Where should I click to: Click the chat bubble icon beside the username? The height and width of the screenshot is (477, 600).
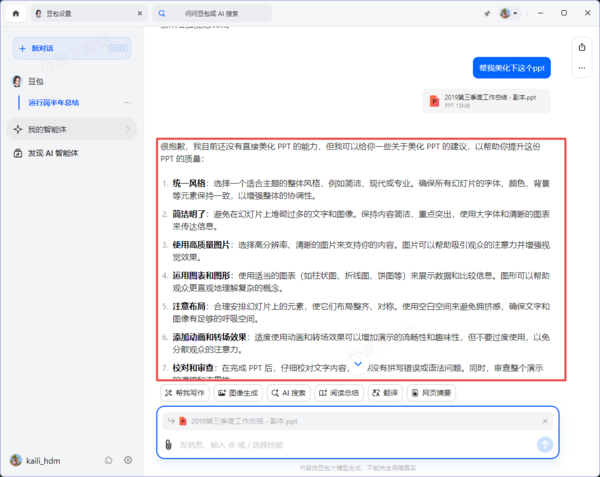coord(109,460)
